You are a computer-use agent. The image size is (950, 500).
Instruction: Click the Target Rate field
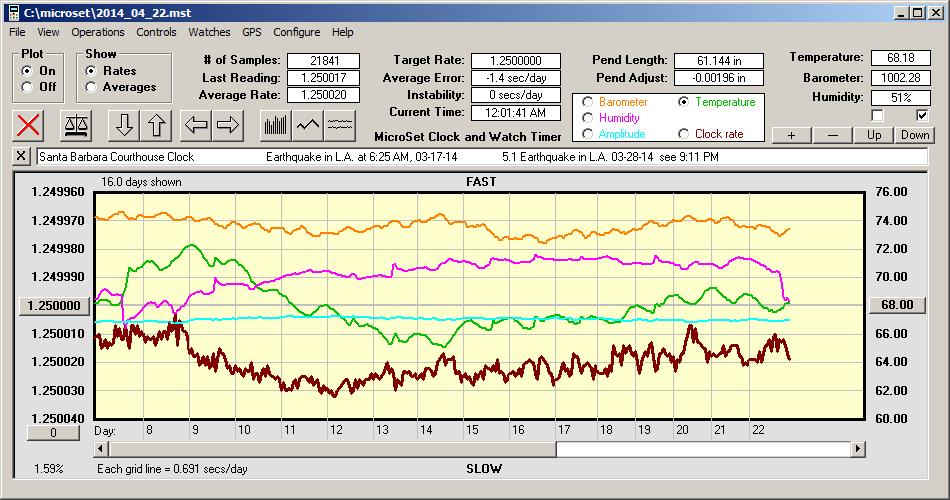point(516,61)
